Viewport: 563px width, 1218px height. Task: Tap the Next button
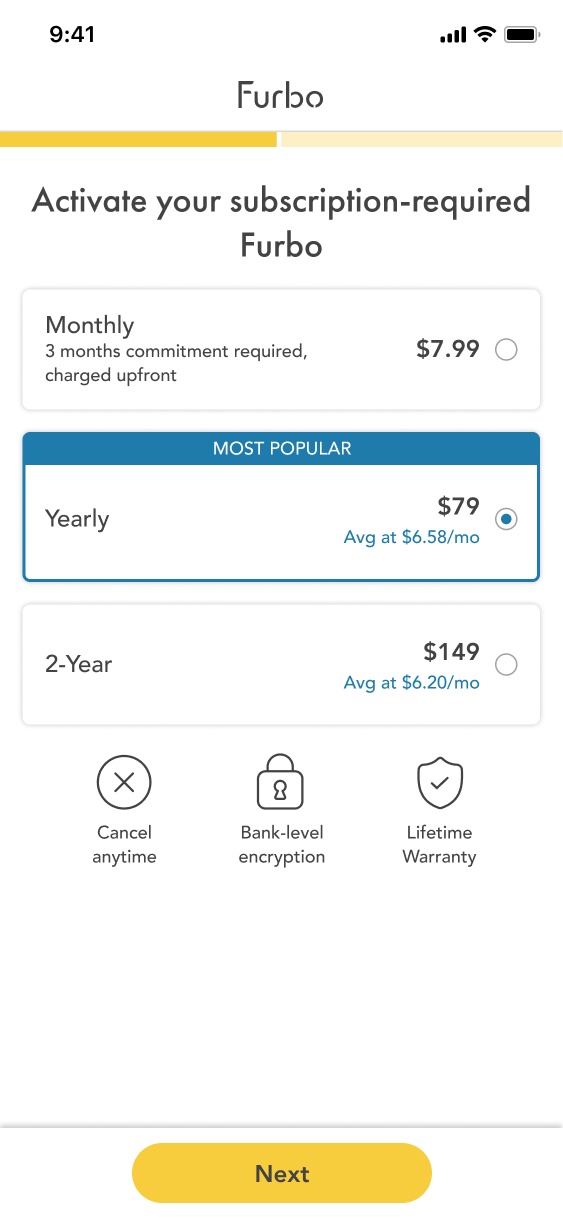(x=282, y=1173)
